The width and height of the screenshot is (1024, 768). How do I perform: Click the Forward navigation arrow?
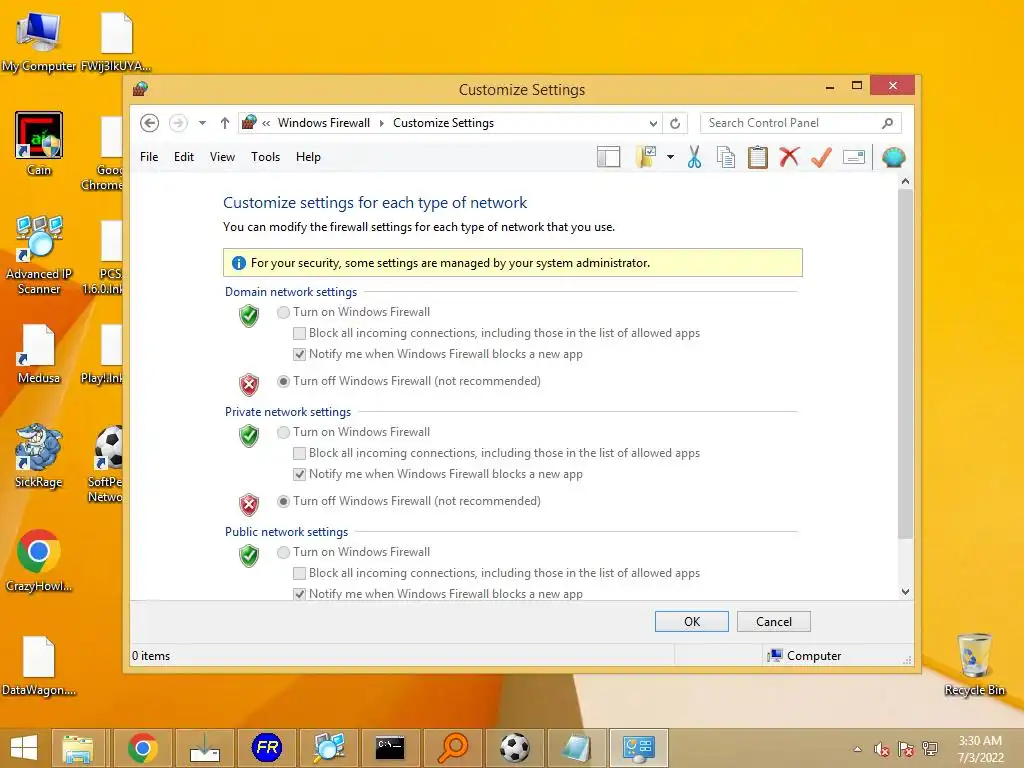(x=178, y=123)
